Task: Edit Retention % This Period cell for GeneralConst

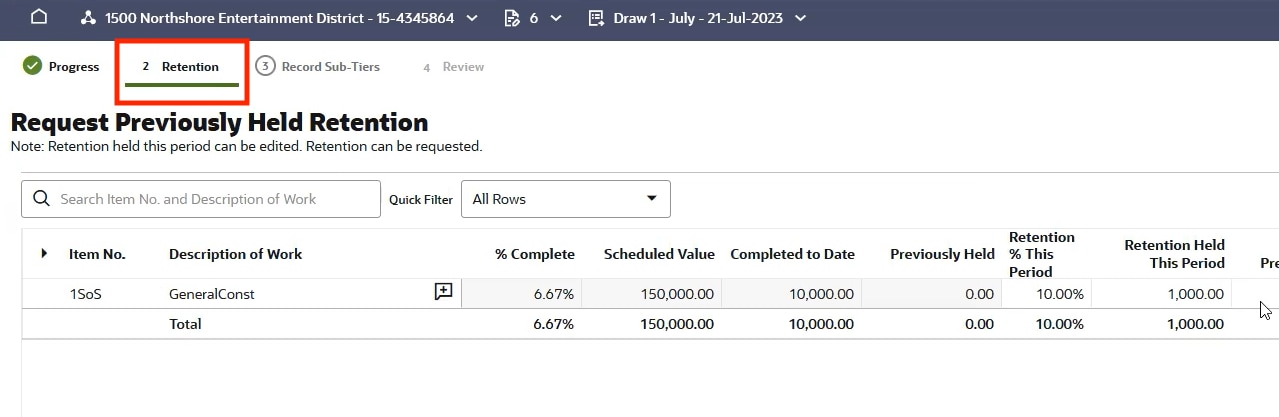Action: click(1046, 294)
